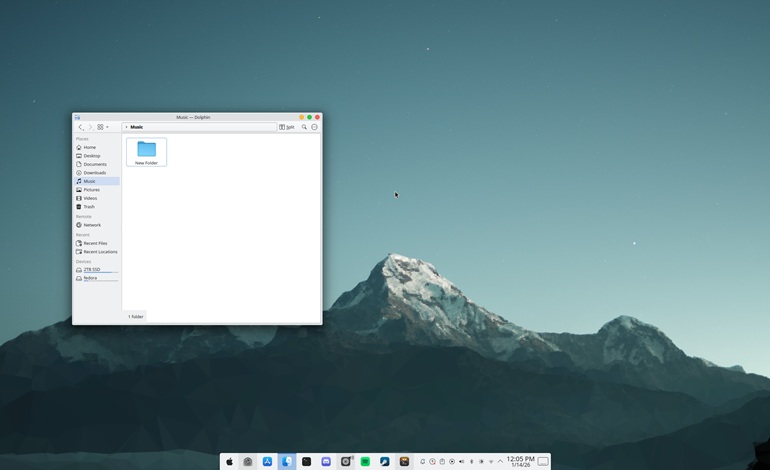Open the fedora device

click(x=91, y=278)
